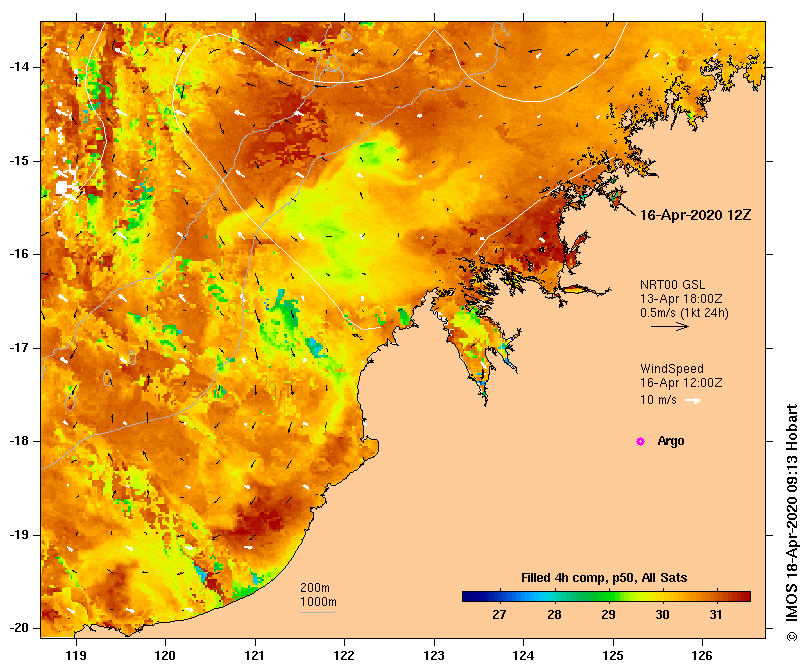Click the '200m' depth label
Screen dimensions: 809x672
pos(315,588)
